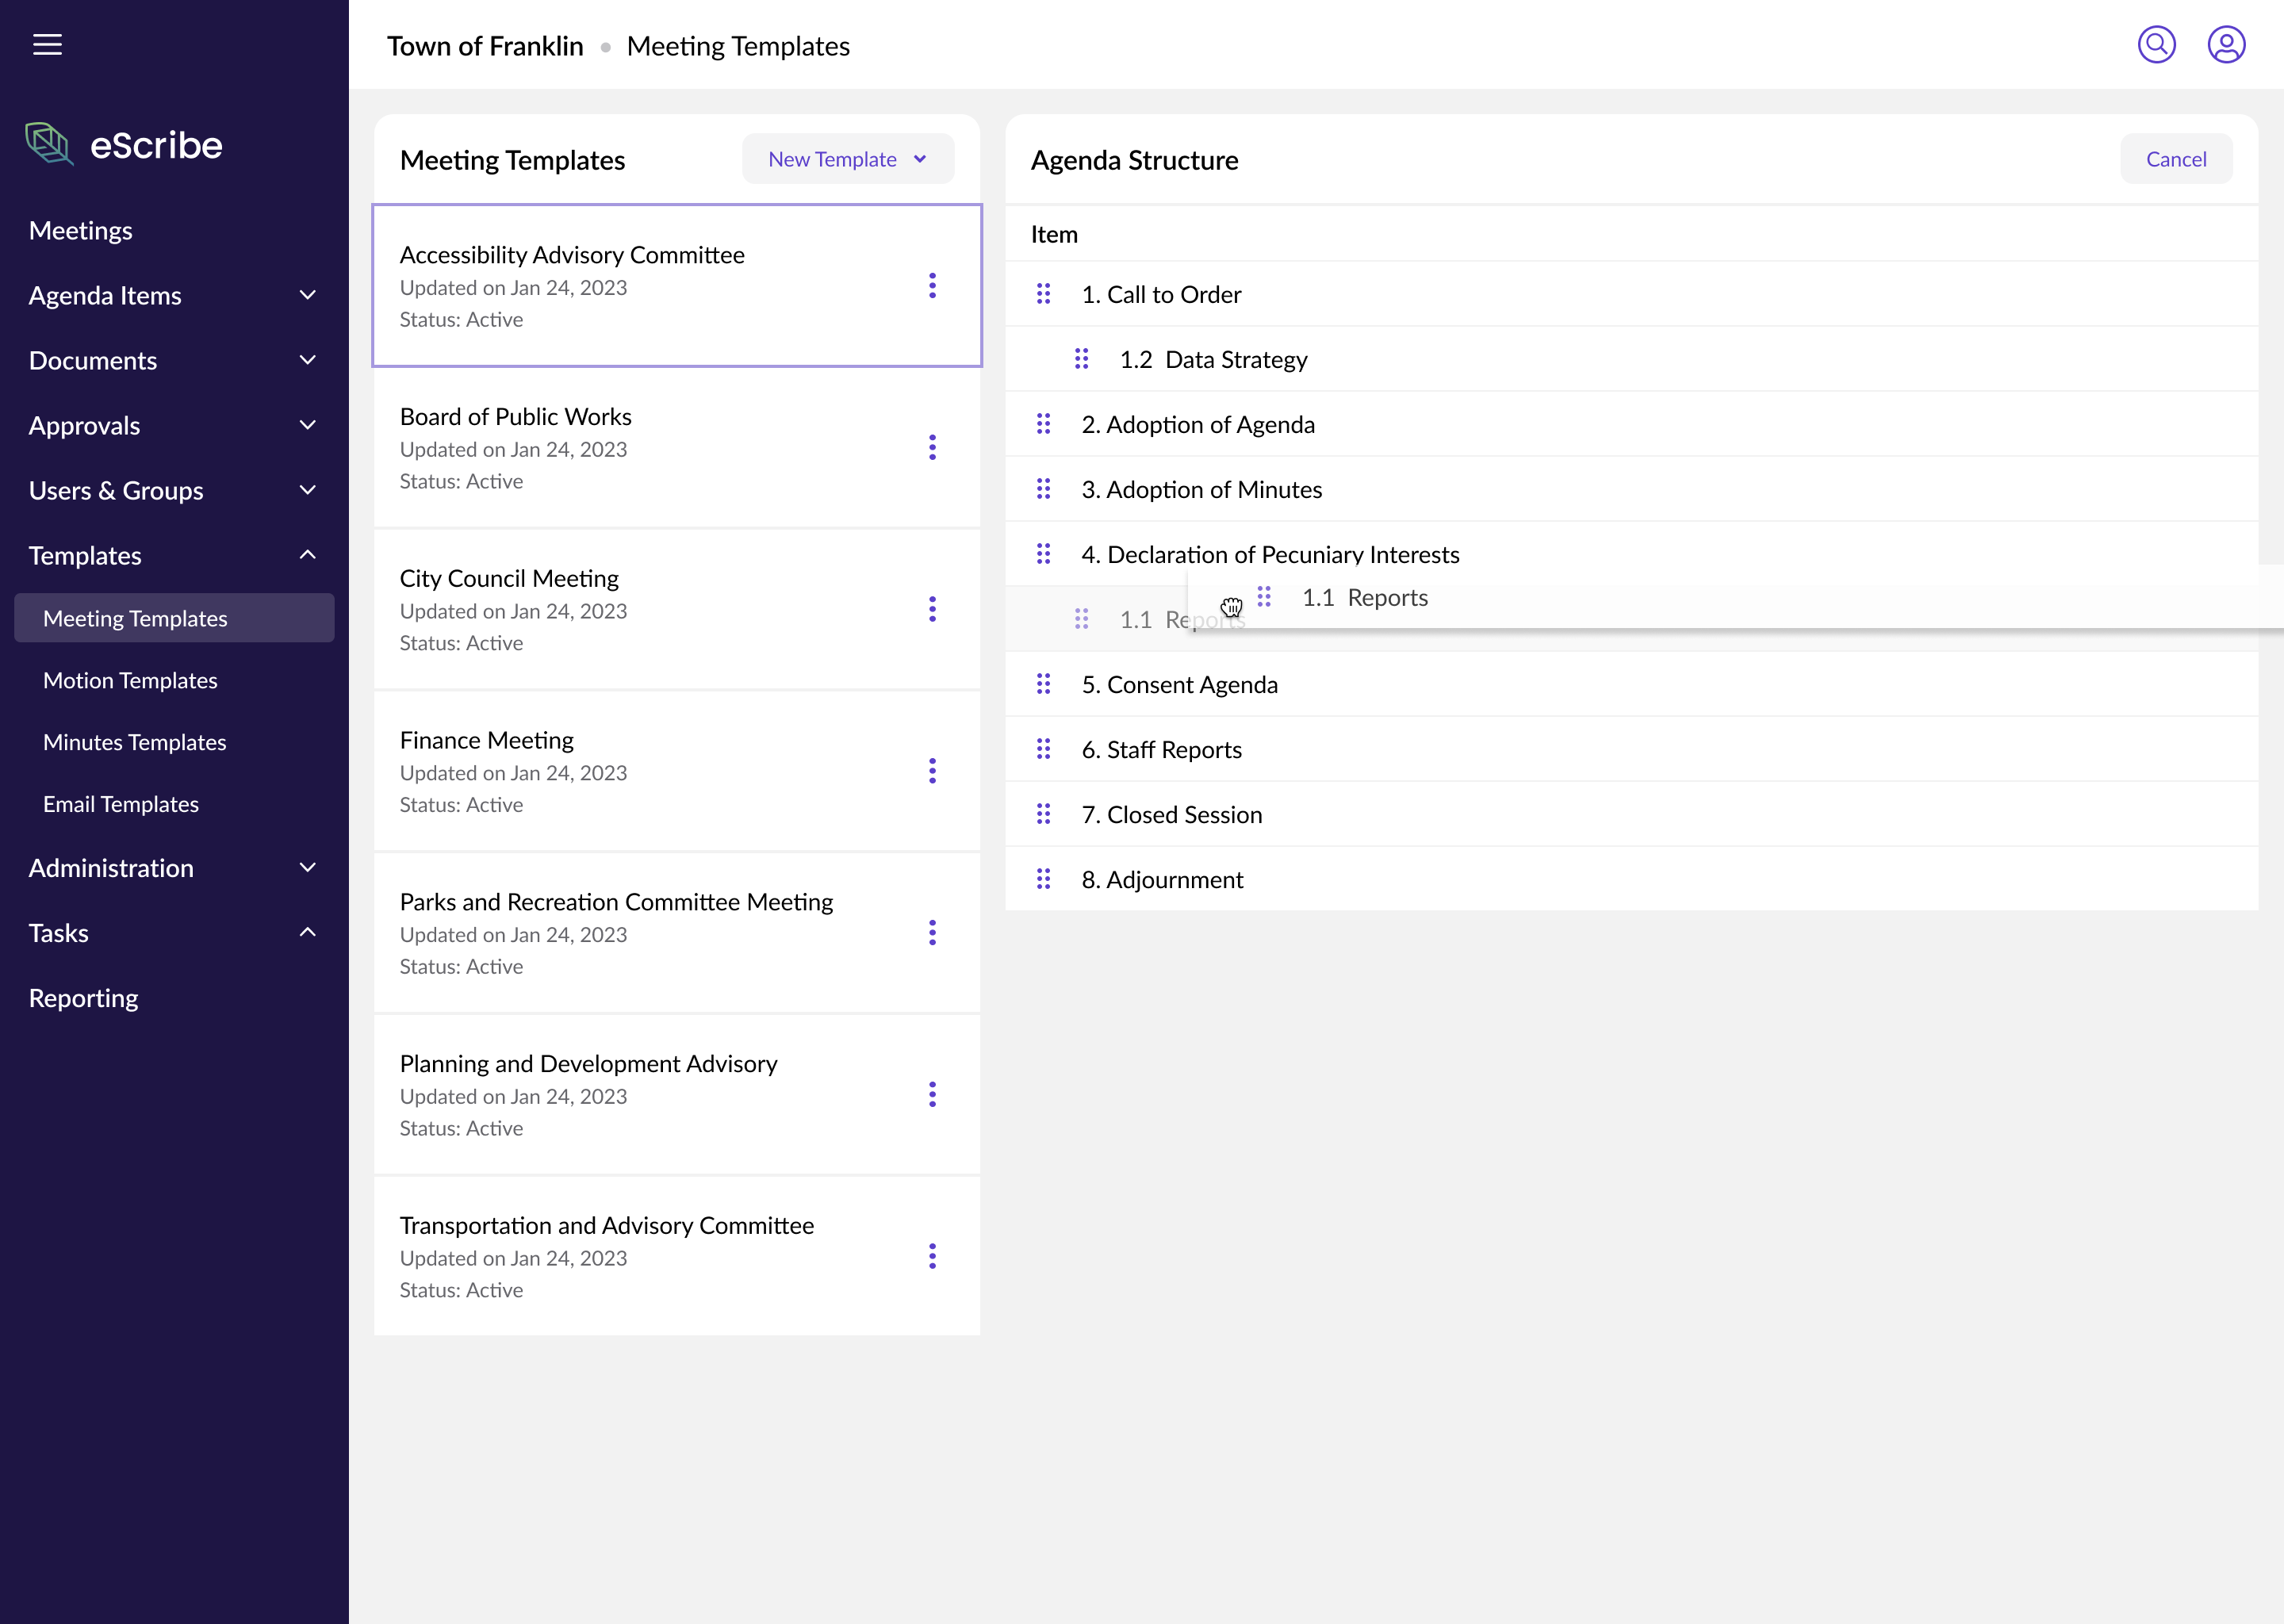Click '2. Adoption of Agenda' item
Image resolution: width=2284 pixels, height=1624 pixels.
click(1631, 424)
